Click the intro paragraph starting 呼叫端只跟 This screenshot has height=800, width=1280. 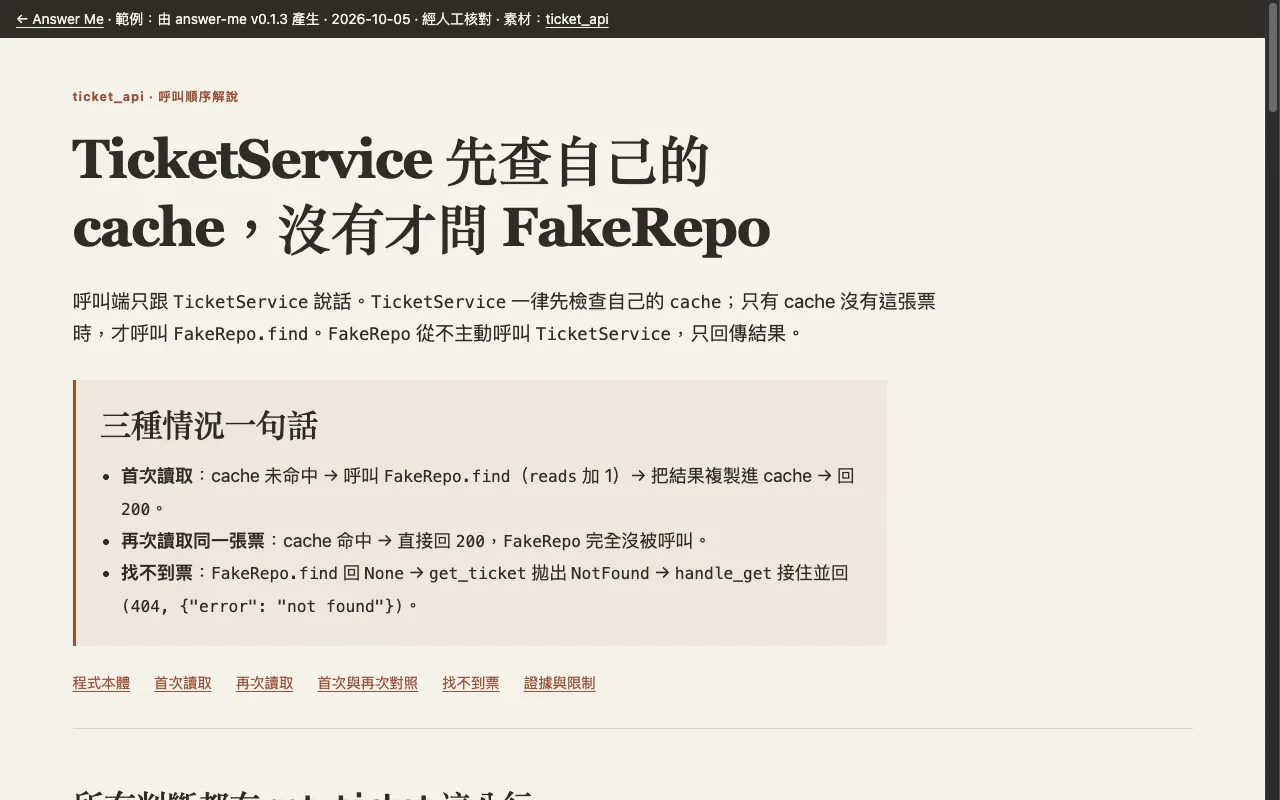[x=504, y=317]
